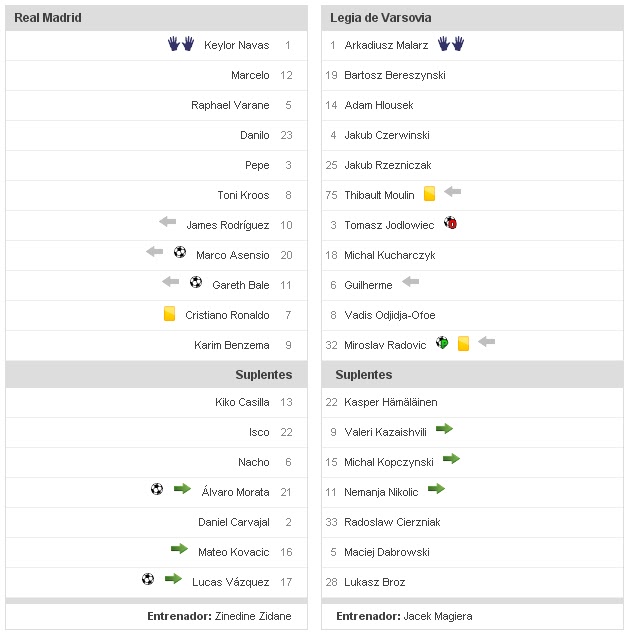This screenshot has height=634, width=628.
Task: Click the goal ball next to Lucas Vázquez
Action: (148, 579)
